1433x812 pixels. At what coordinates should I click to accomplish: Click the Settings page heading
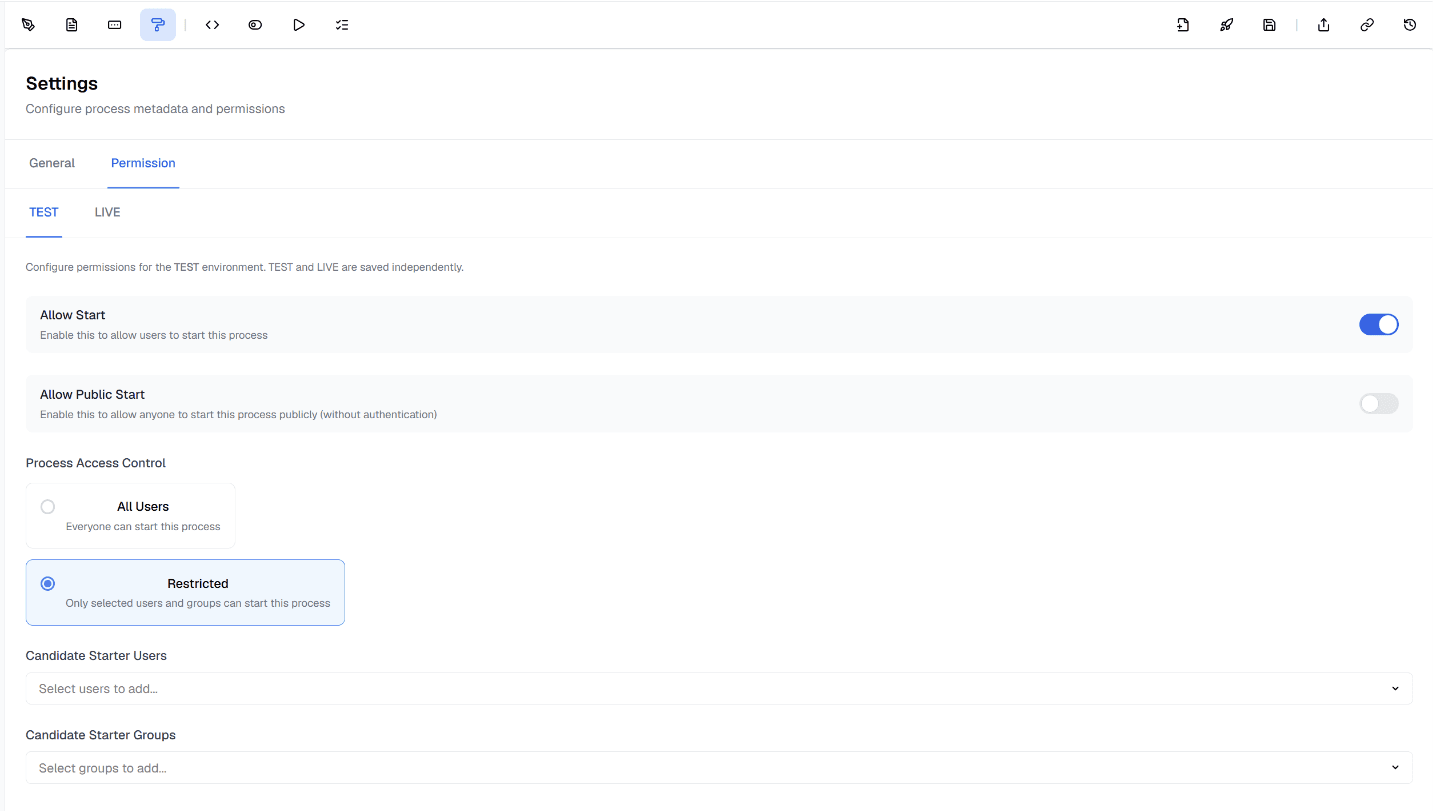(x=62, y=84)
